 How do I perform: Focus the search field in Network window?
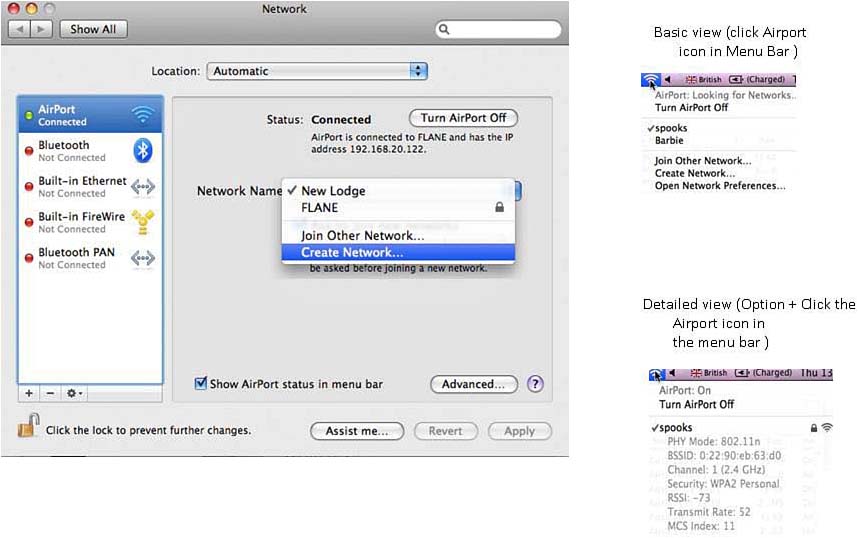(x=498, y=29)
